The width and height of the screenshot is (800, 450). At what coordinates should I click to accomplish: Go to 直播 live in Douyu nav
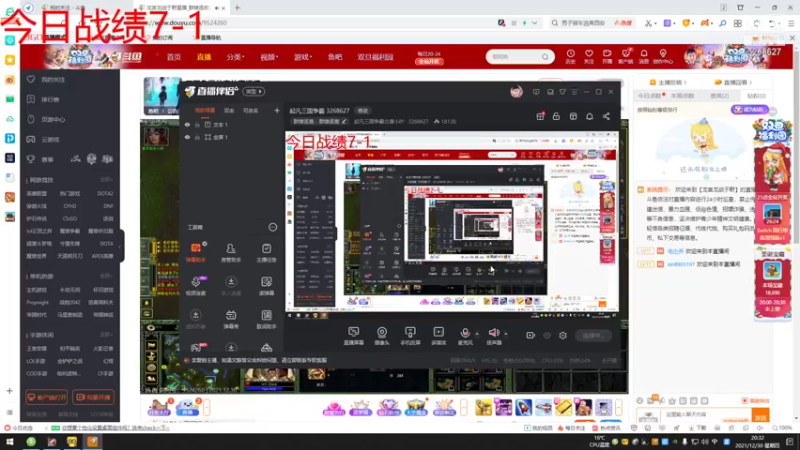point(204,57)
